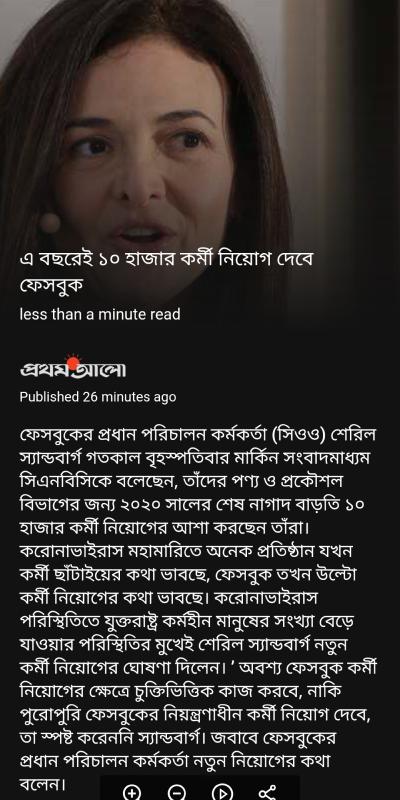
Task: Share the article via share icon
Action: (x=267, y=792)
